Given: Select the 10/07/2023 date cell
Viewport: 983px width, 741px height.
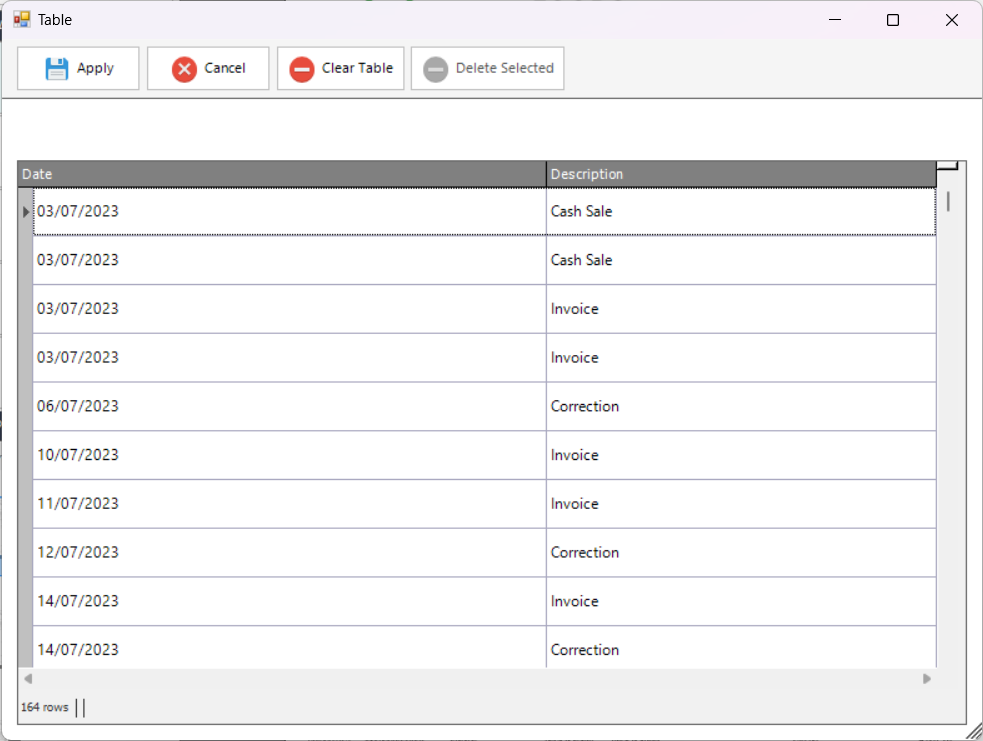Looking at the screenshot, I should tap(289, 455).
